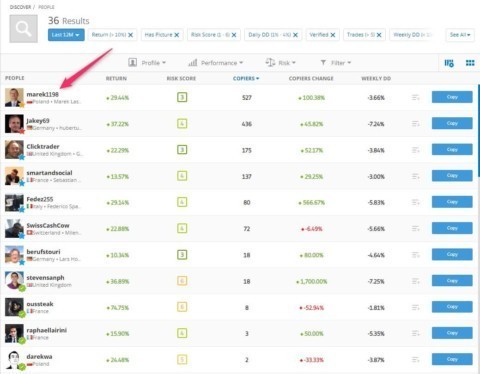Click stevensanph risk score 6 badge

(x=182, y=281)
